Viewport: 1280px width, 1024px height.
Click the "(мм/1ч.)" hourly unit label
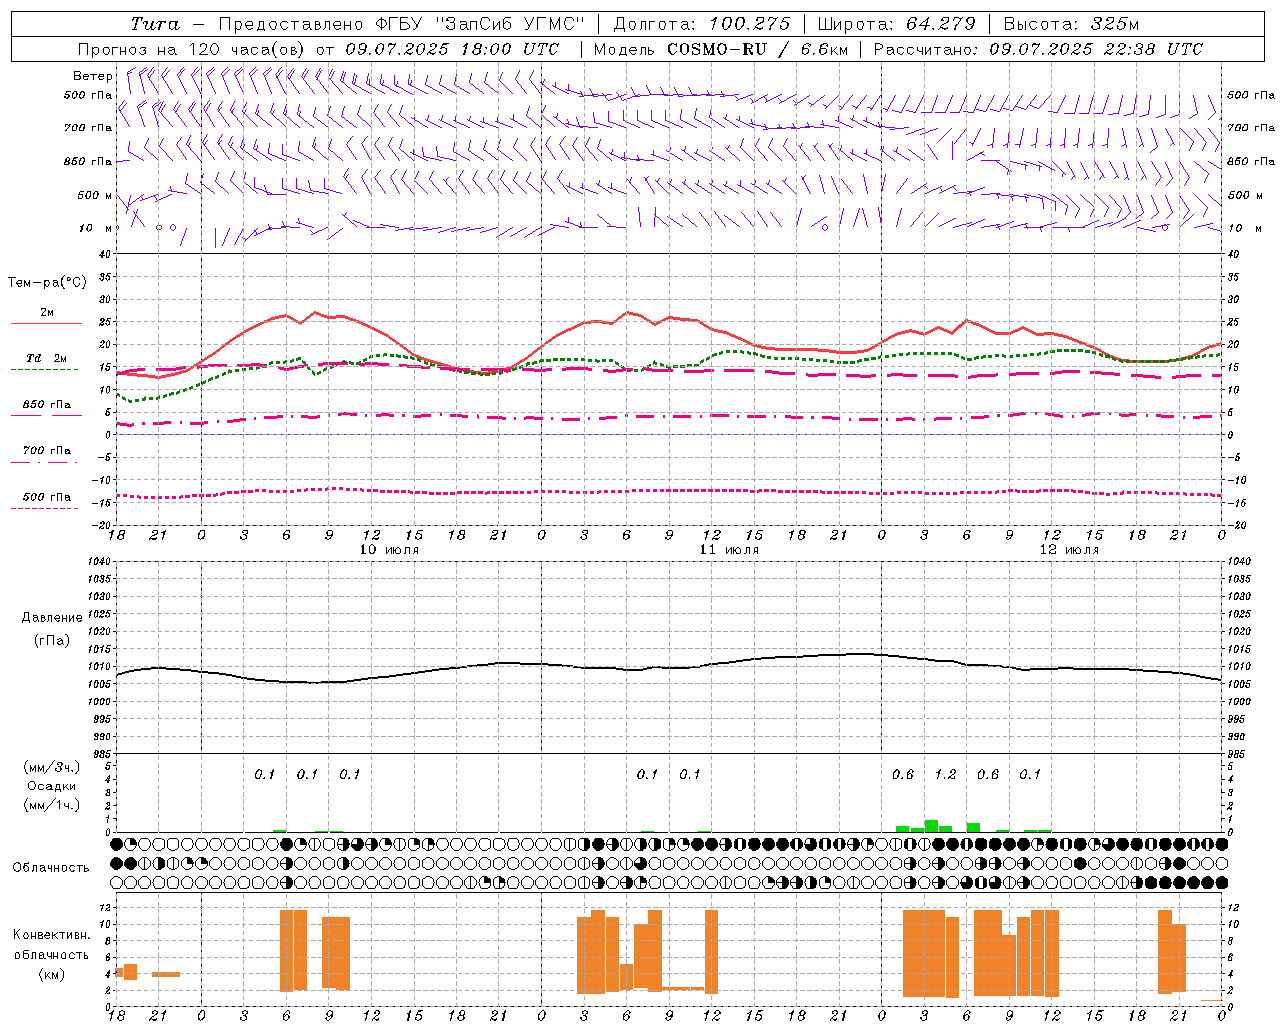52,805
